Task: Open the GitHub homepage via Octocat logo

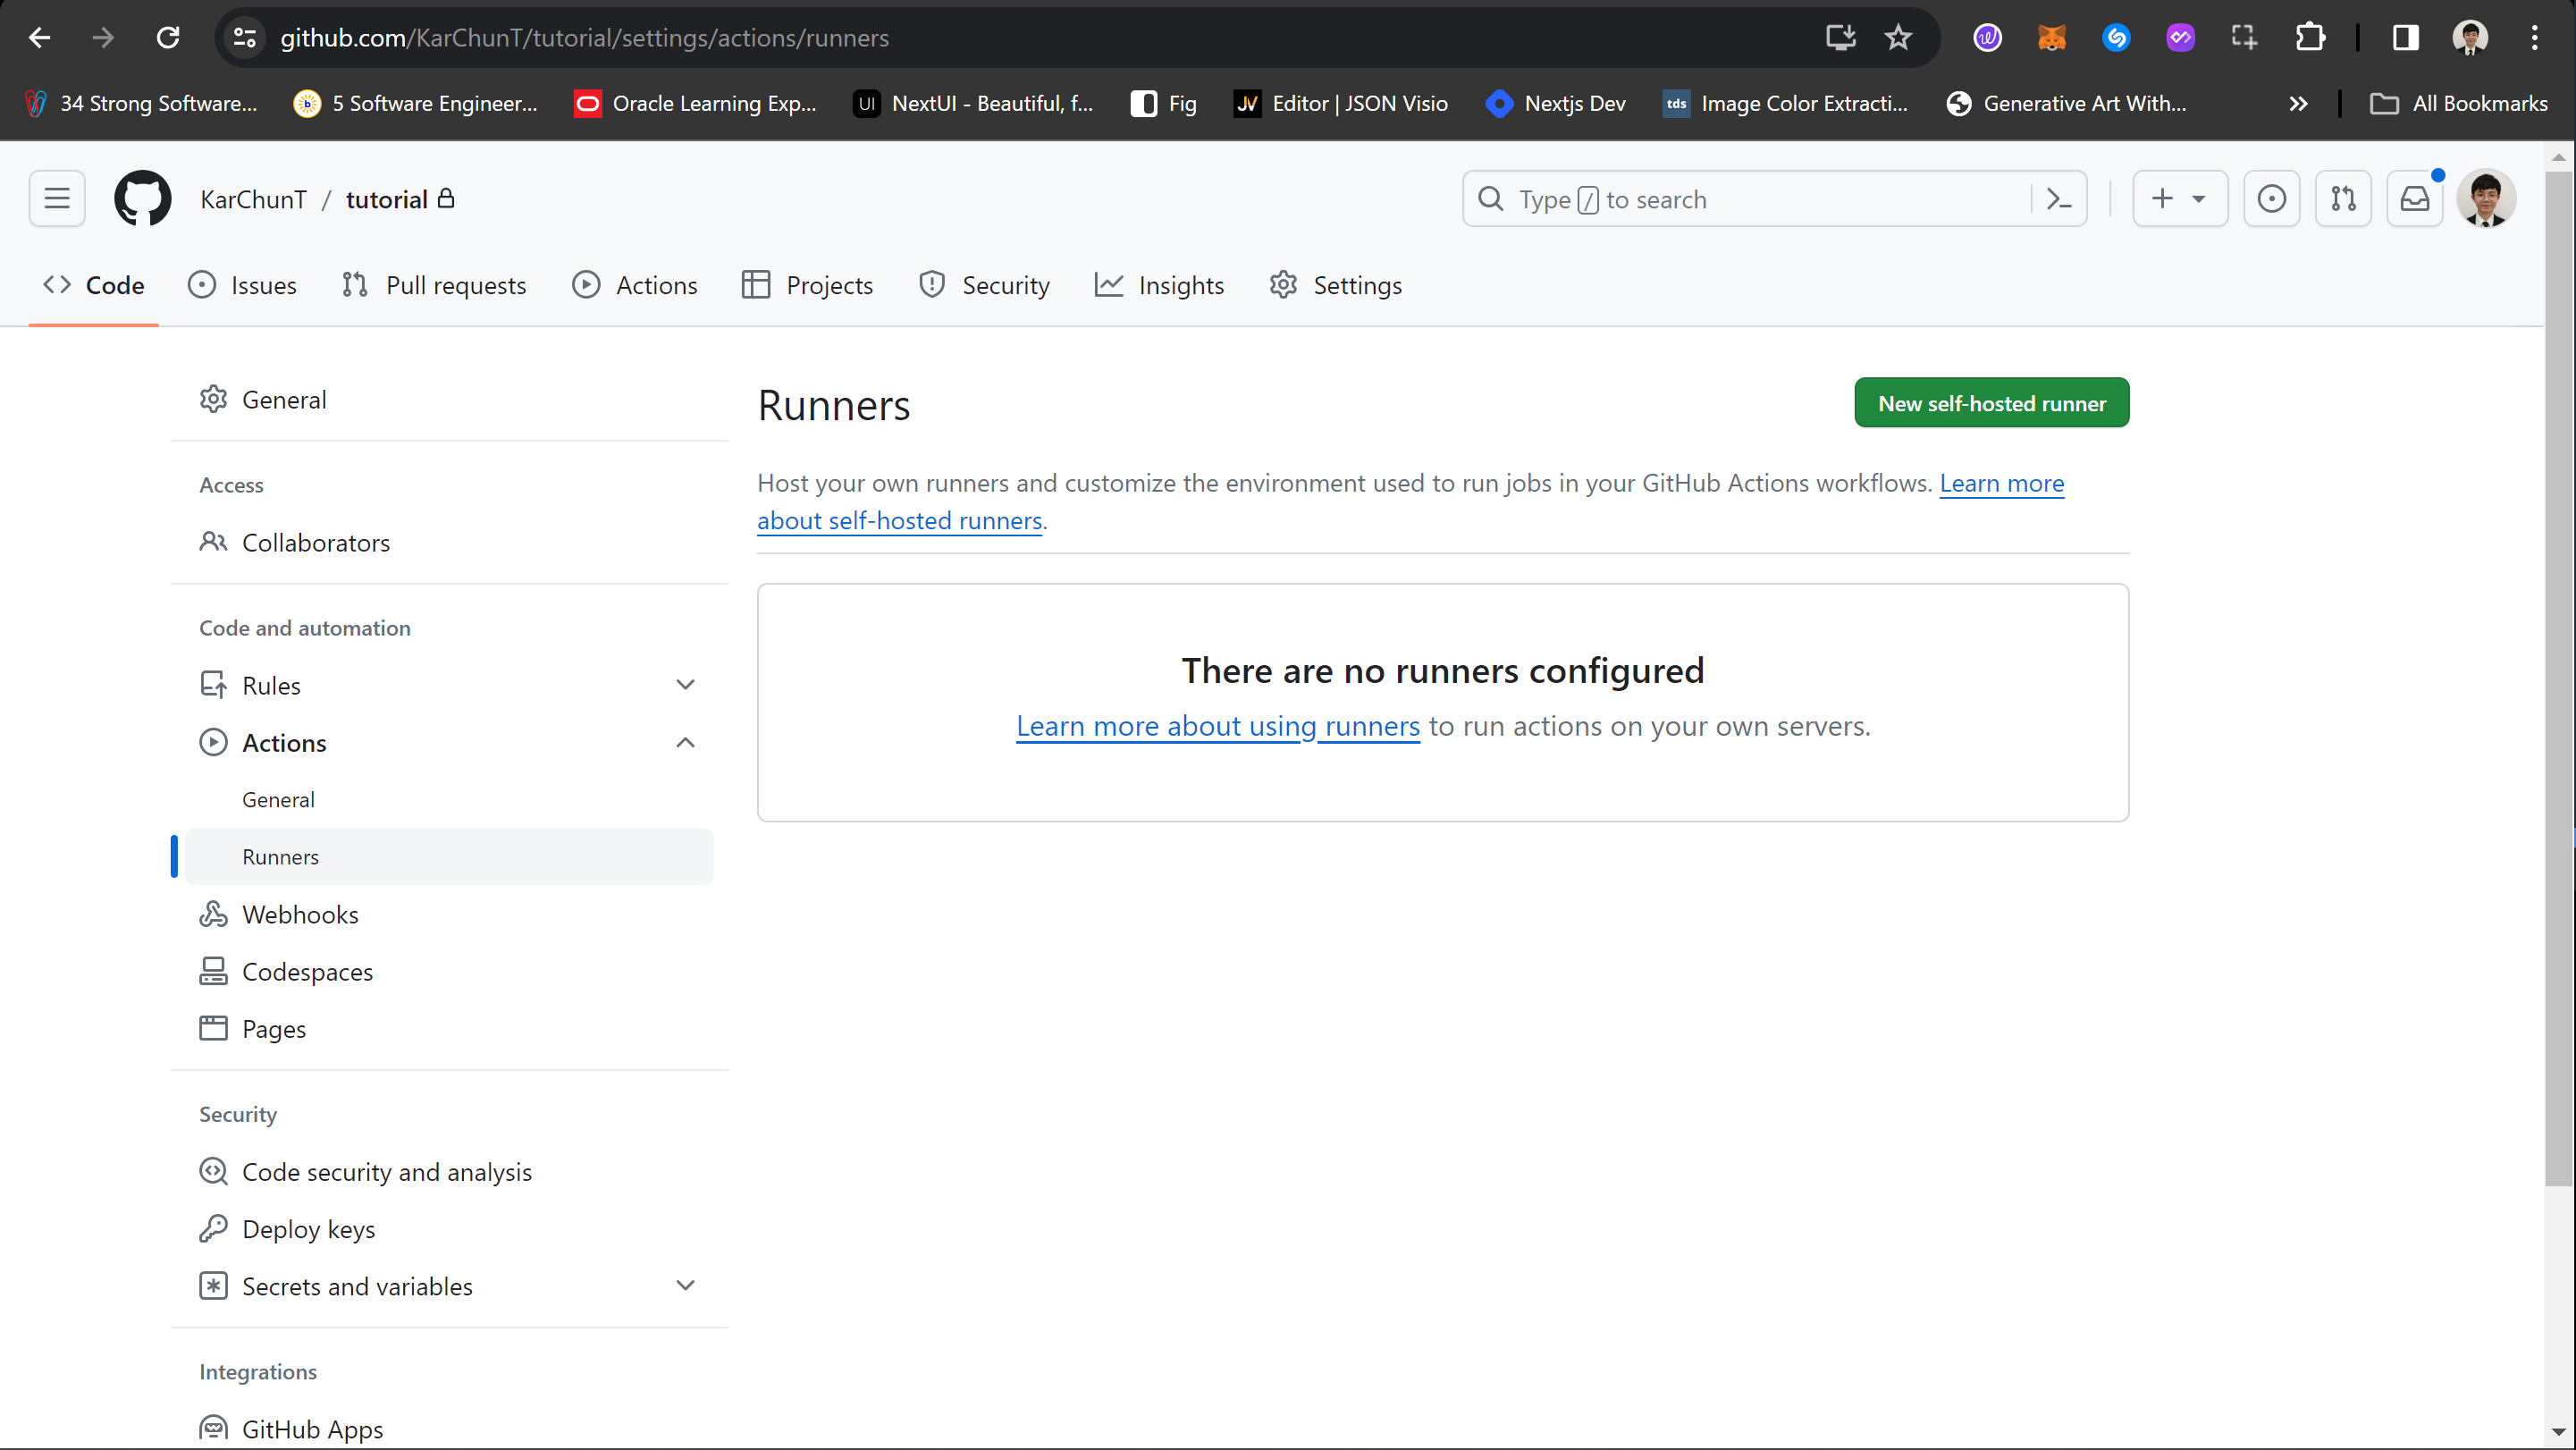Action: (x=142, y=199)
